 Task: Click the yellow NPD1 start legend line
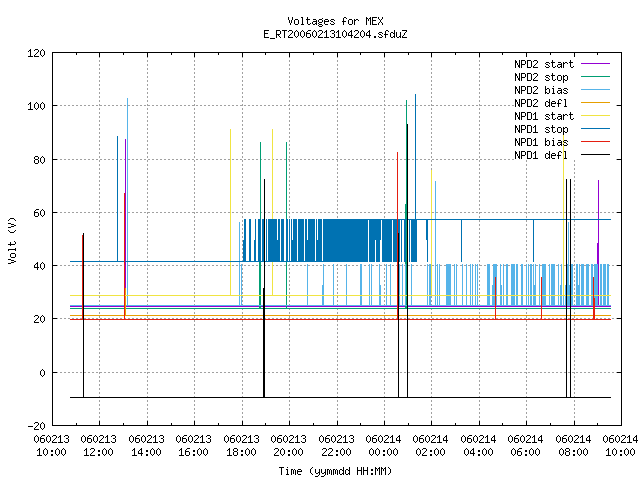[596, 116]
